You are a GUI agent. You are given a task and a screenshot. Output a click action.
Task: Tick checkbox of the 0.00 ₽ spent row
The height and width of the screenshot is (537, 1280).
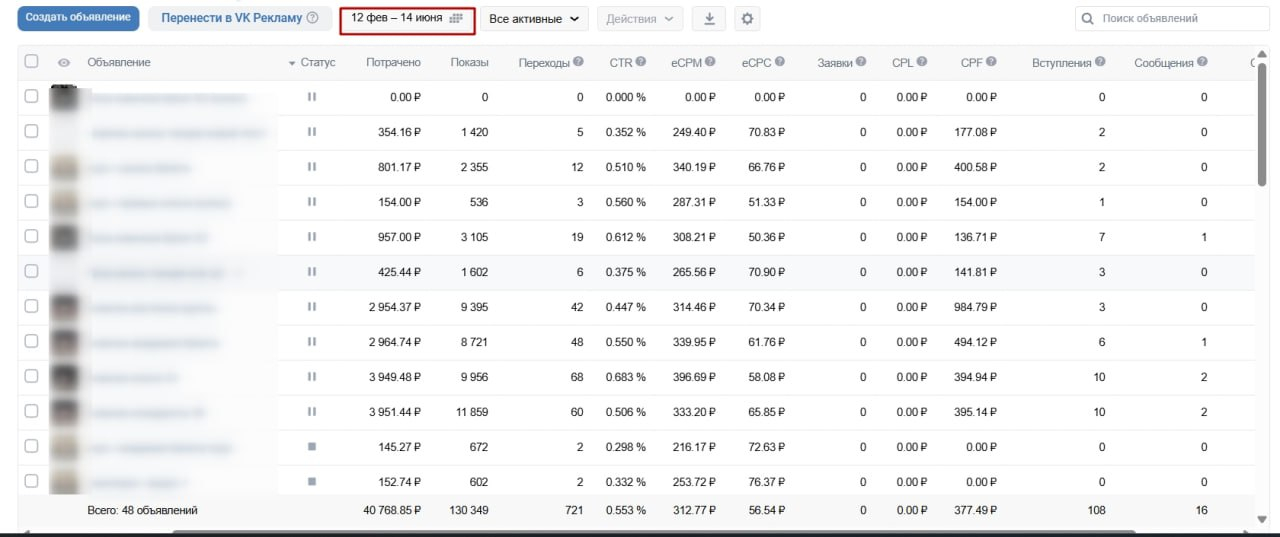pos(31,96)
